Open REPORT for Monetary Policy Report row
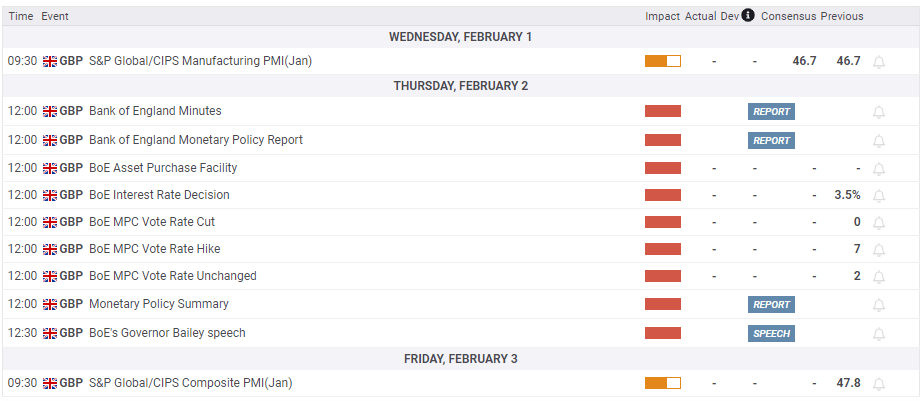 pos(771,141)
